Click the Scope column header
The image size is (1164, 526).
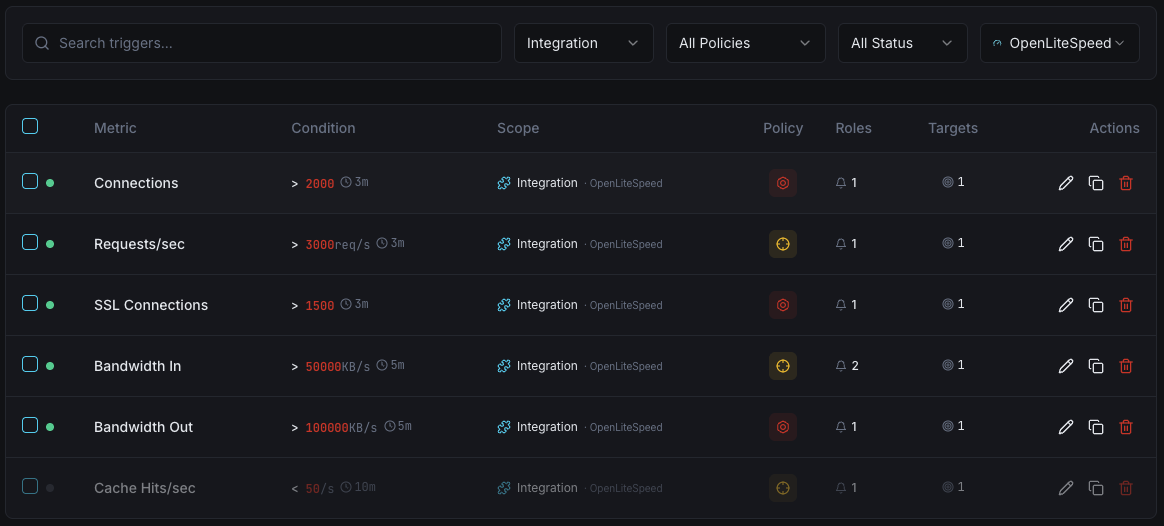(518, 128)
